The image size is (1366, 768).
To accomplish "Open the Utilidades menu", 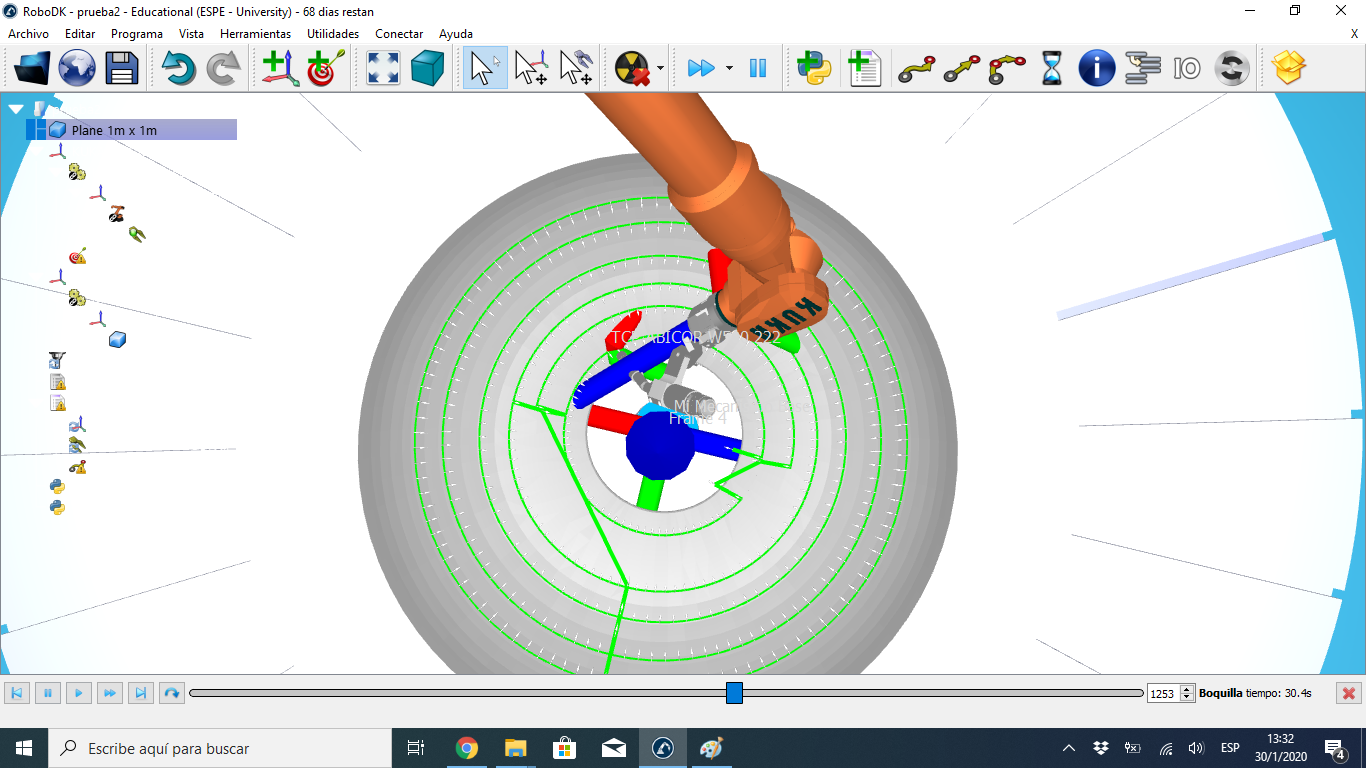I will (332, 34).
